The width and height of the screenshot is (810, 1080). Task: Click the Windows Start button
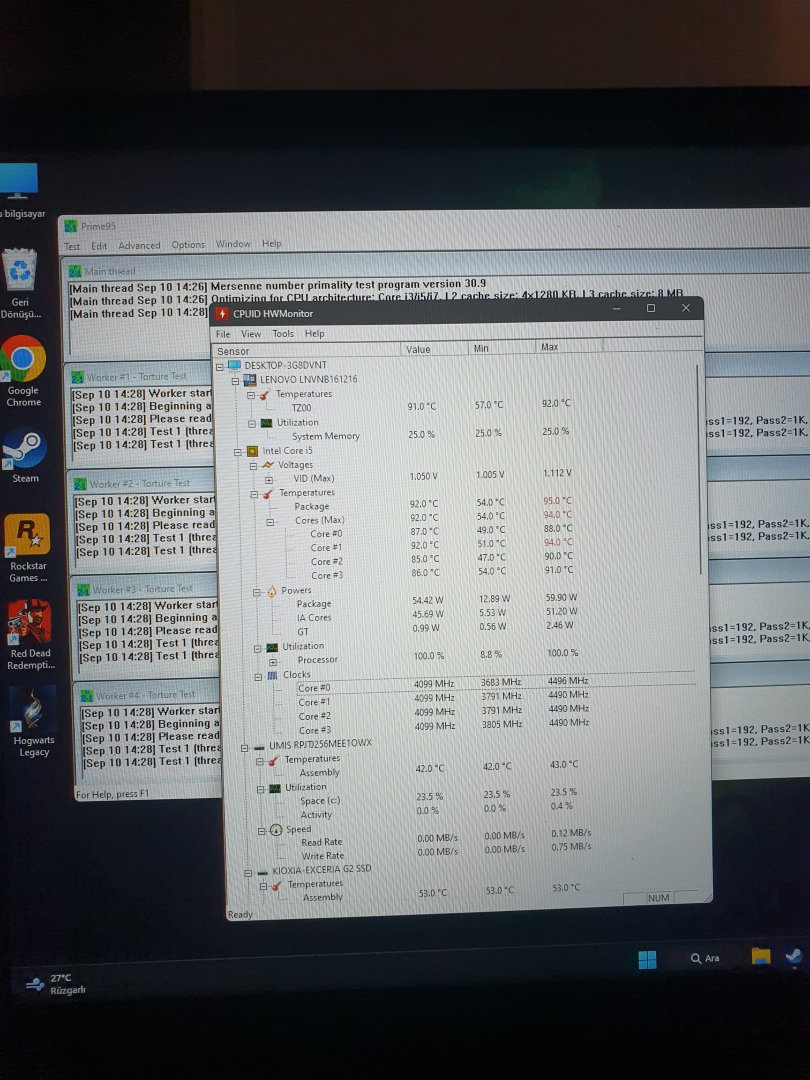[x=647, y=959]
